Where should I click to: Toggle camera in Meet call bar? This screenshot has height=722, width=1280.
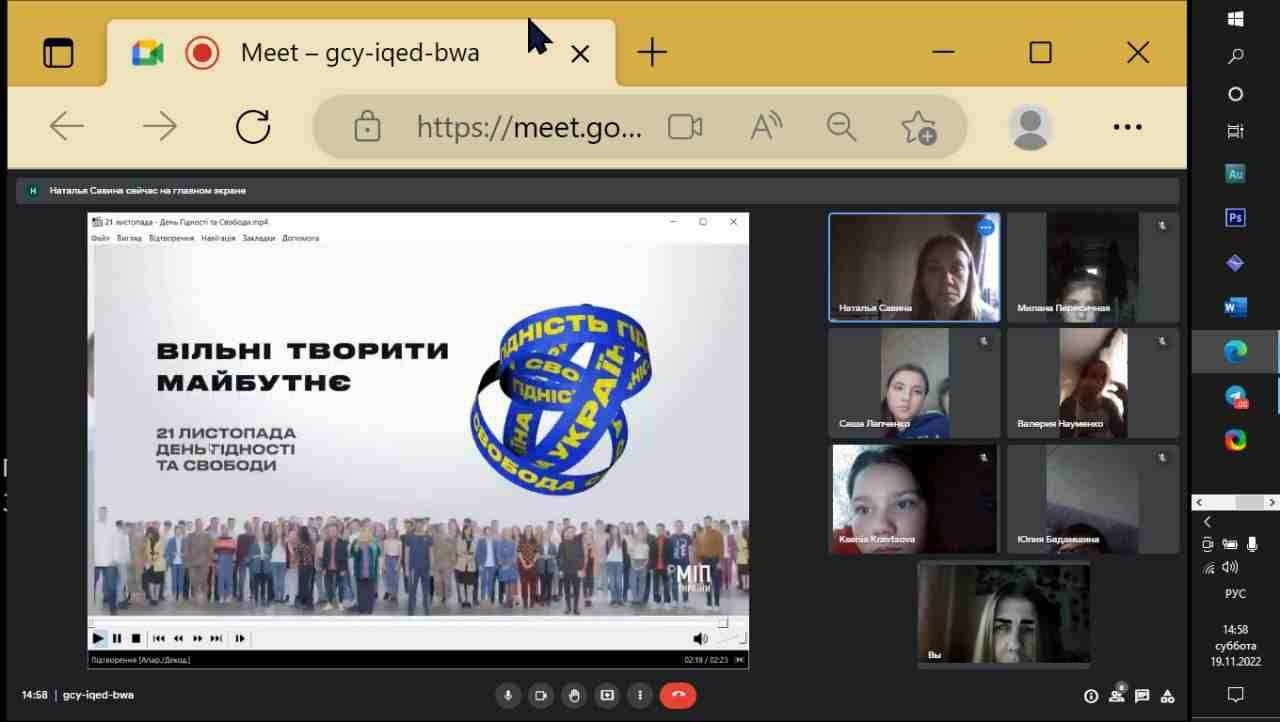click(x=541, y=695)
